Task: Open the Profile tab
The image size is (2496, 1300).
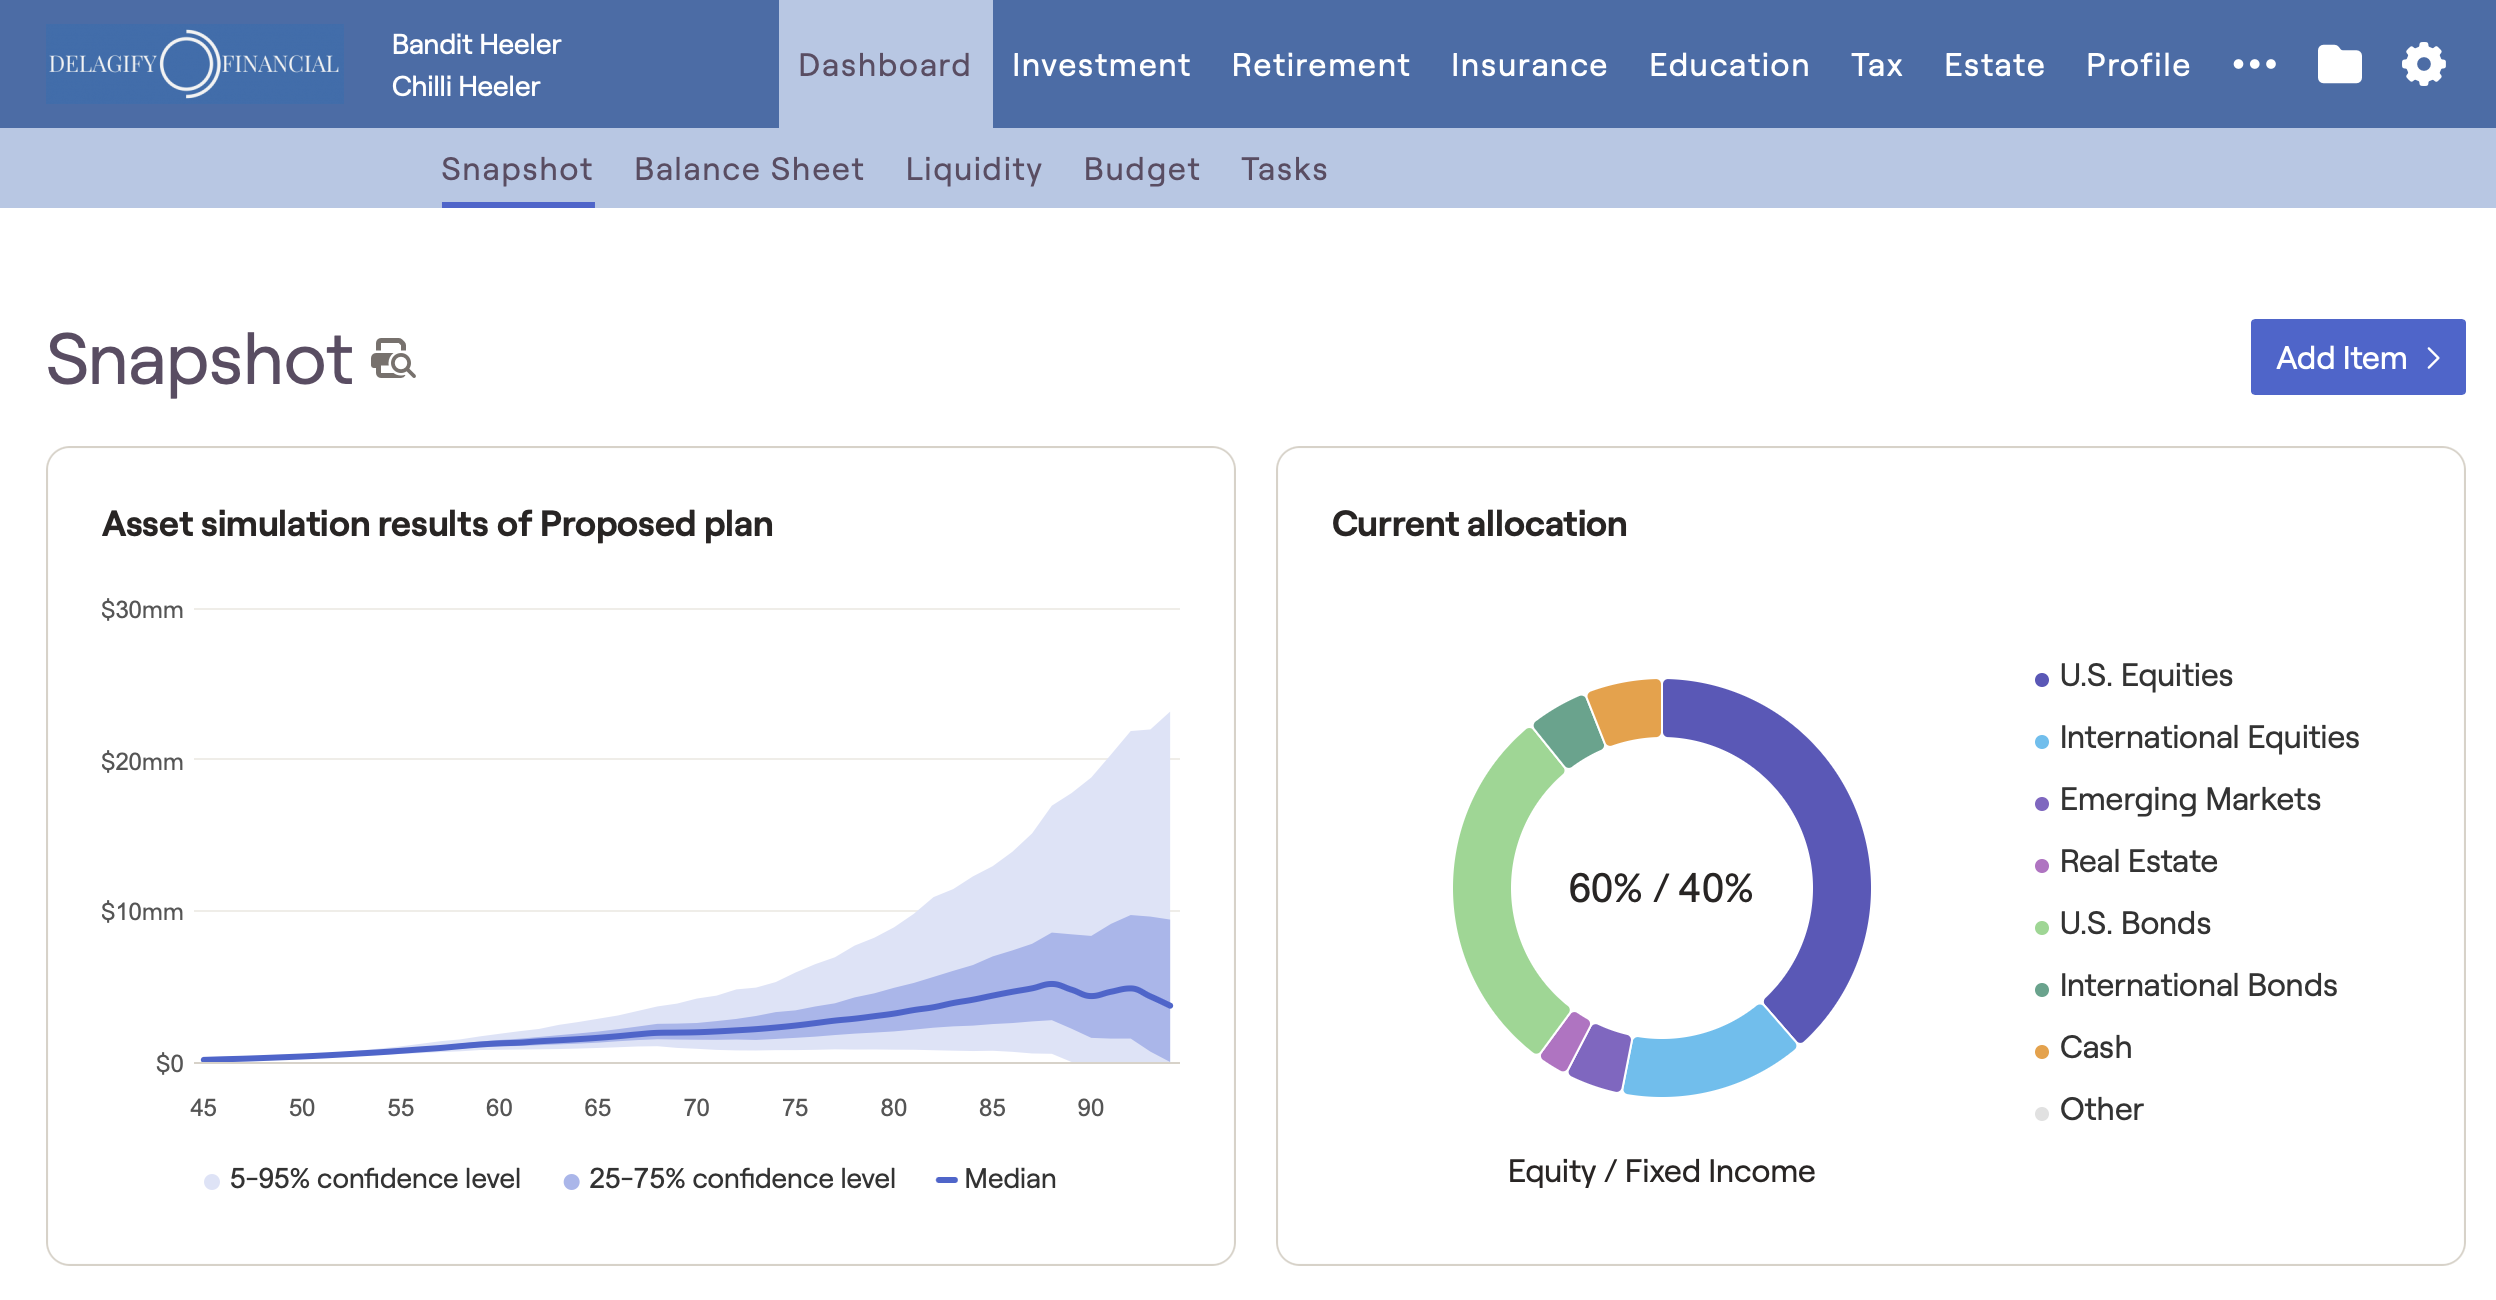Action: pos(2138,65)
